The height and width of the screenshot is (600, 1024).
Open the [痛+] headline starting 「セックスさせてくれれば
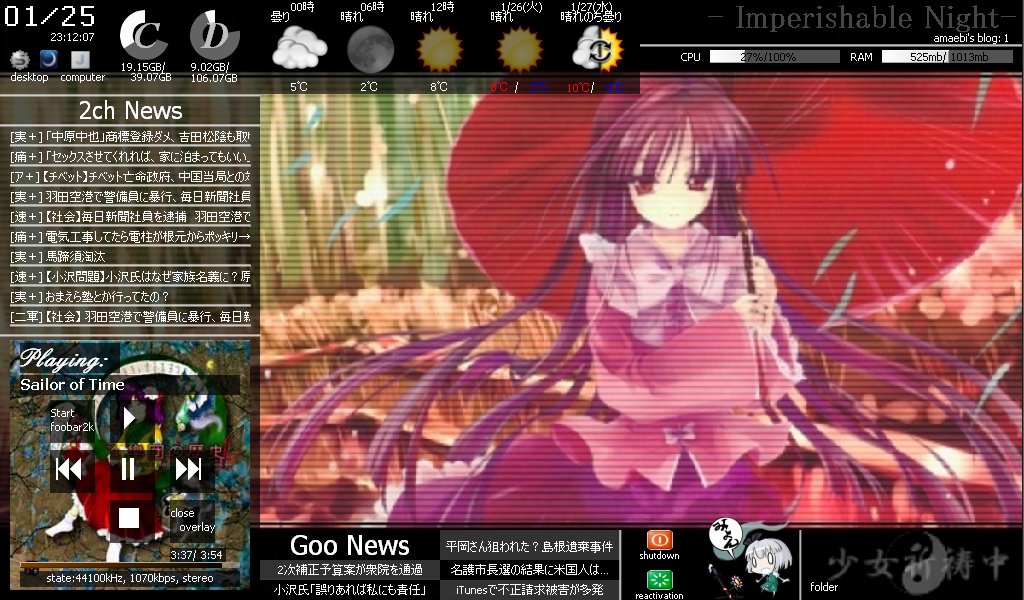coord(130,157)
